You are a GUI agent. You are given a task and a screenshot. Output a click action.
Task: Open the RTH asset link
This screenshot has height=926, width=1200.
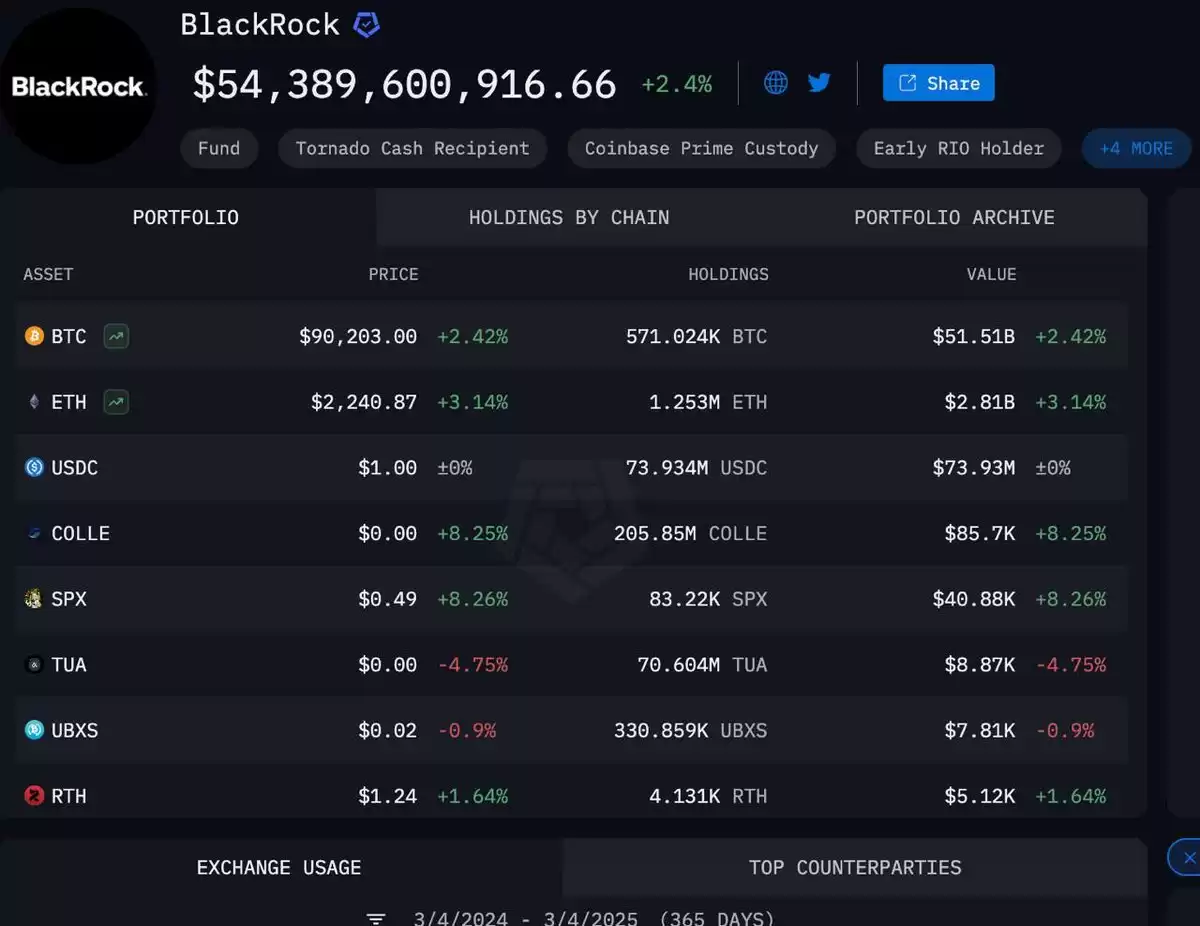point(69,796)
